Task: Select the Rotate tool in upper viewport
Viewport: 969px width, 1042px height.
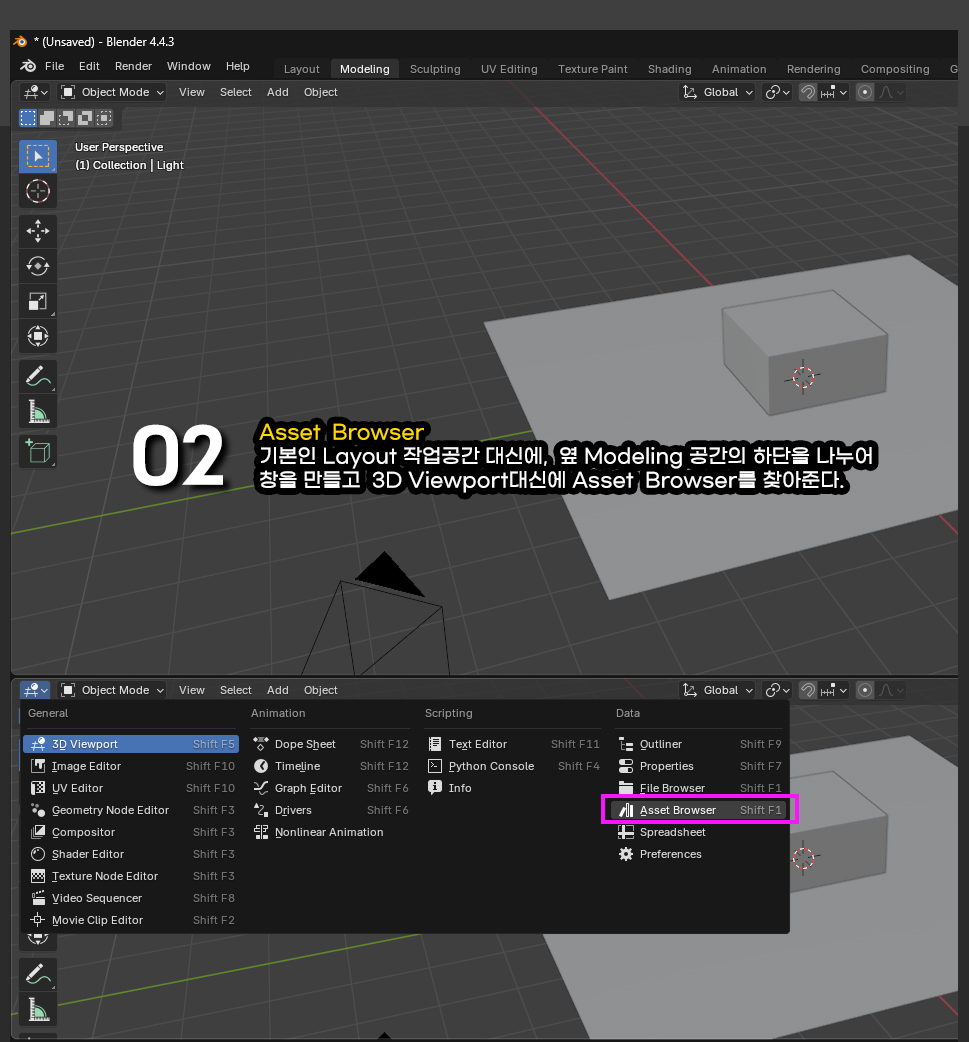Action: [38, 266]
